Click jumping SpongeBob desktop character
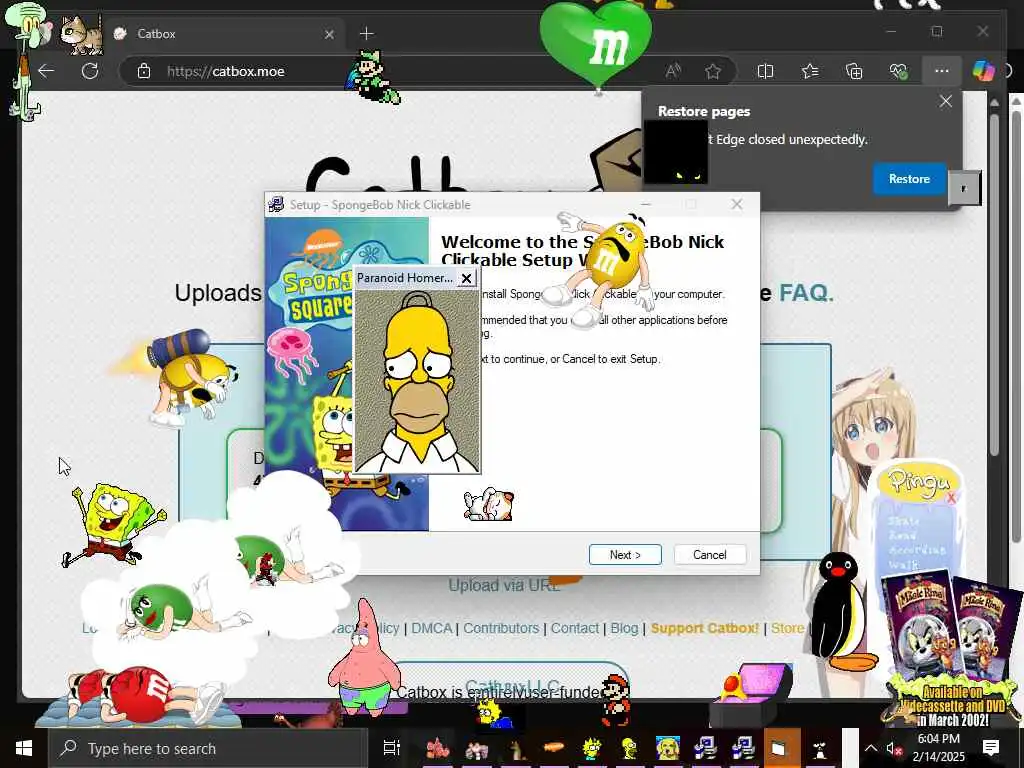Screen dimensions: 1024x768 point(112,525)
